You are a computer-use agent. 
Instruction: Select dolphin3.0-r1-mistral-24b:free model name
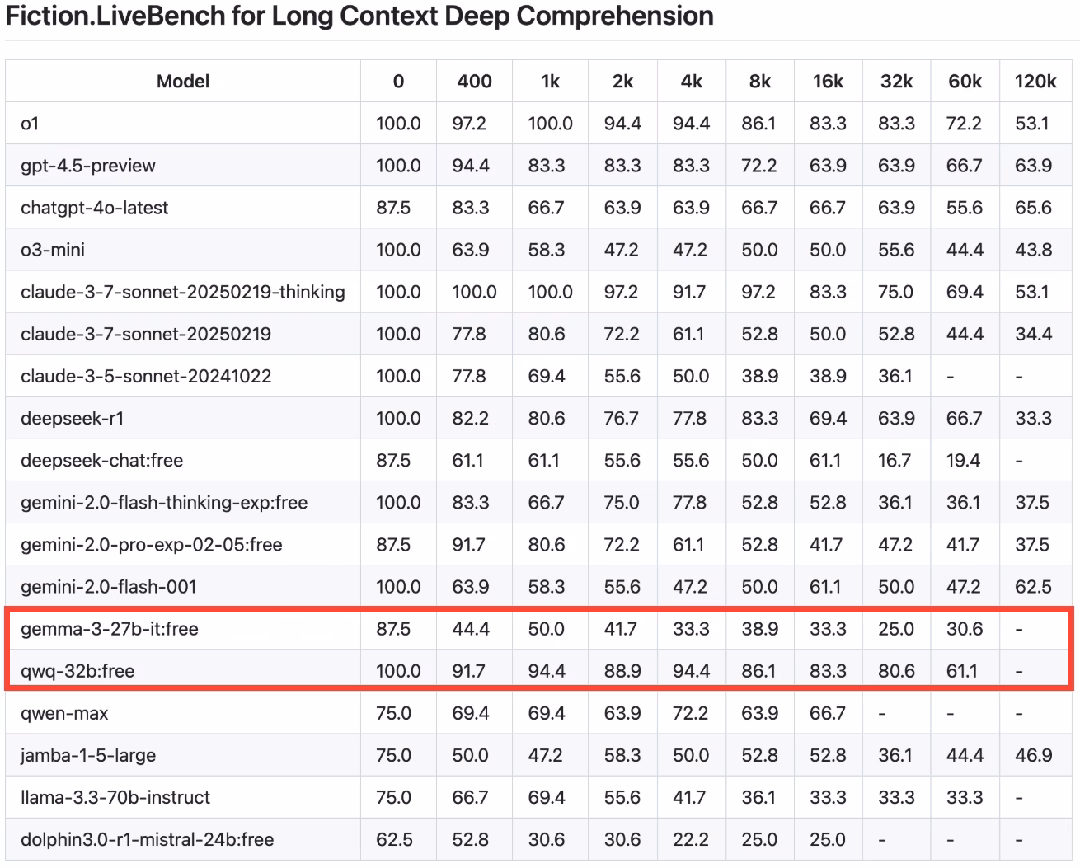pos(147,840)
